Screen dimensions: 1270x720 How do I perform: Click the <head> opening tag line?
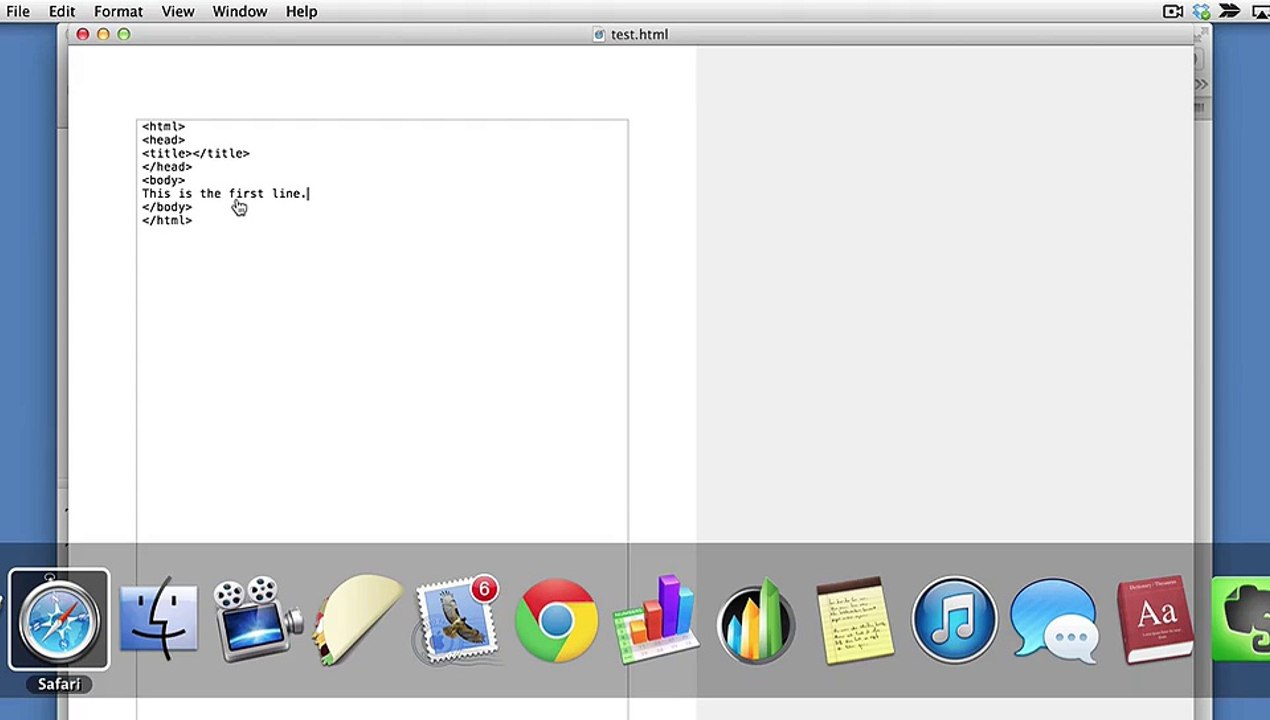(163, 140)
